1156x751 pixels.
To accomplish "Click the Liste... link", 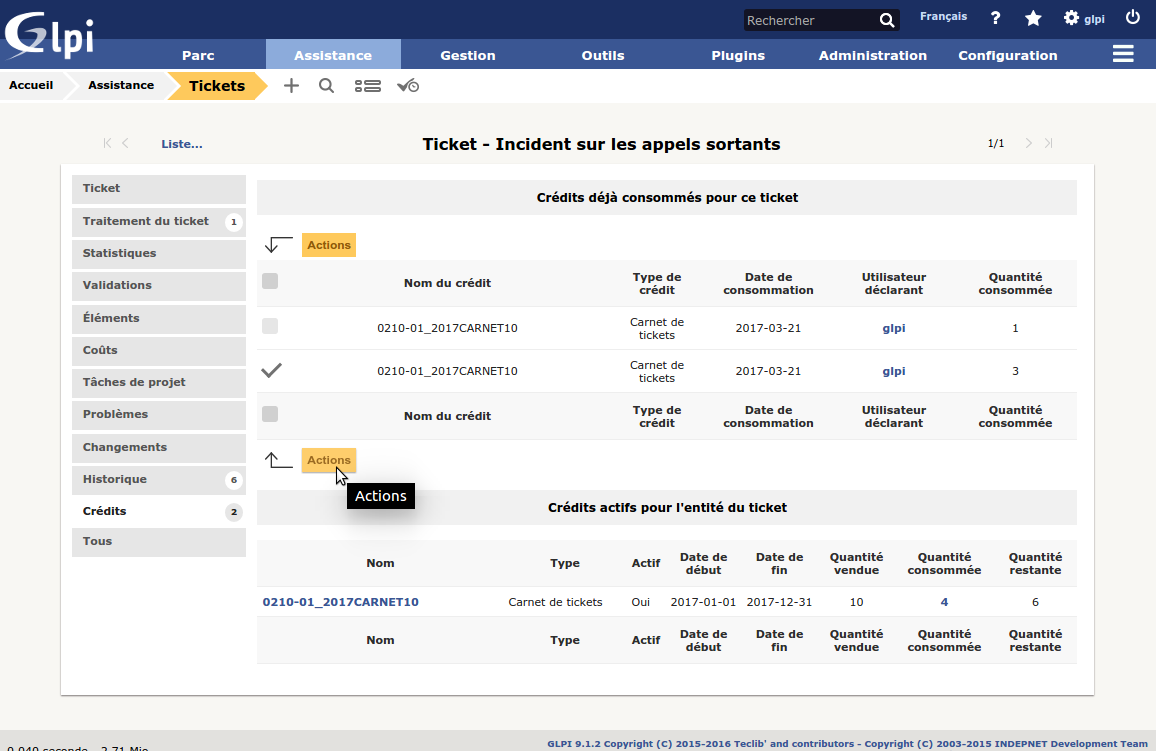I will coord(182,144).
